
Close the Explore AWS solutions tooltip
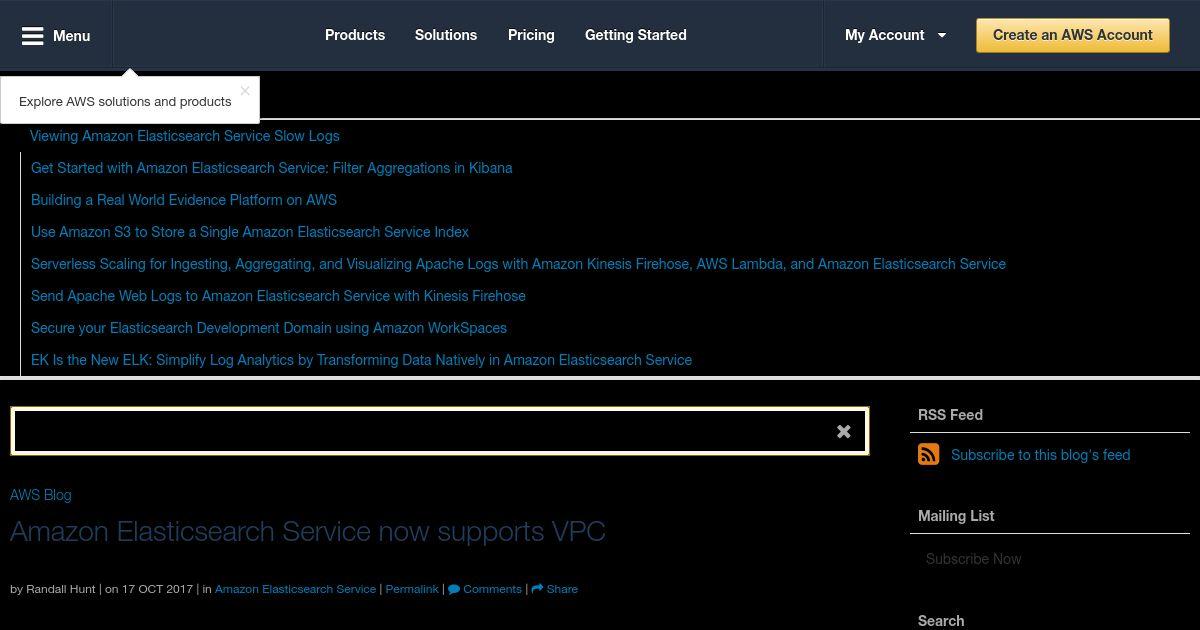pyautogui.click(x=245, y=91)
